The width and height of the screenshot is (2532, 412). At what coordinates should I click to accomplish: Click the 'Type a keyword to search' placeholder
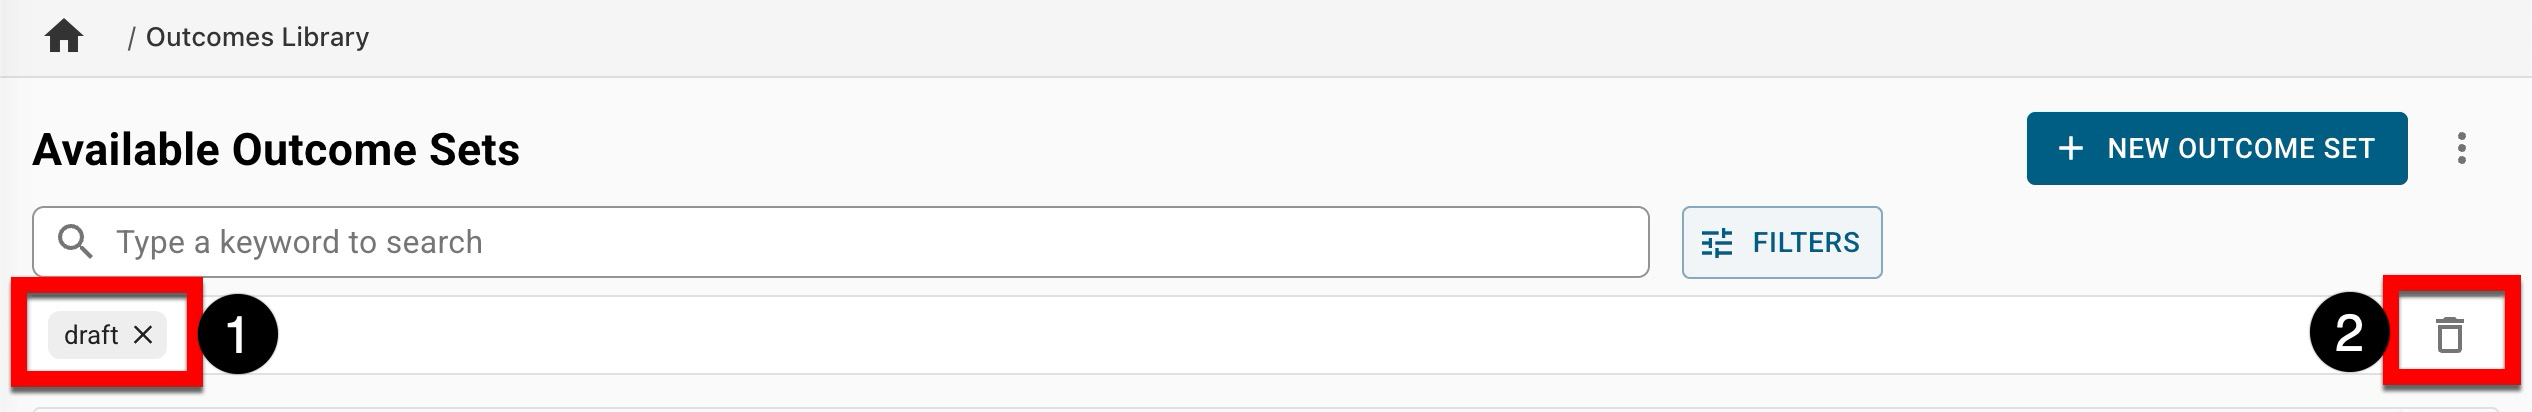pyautogui.click(x=299, y=242)
